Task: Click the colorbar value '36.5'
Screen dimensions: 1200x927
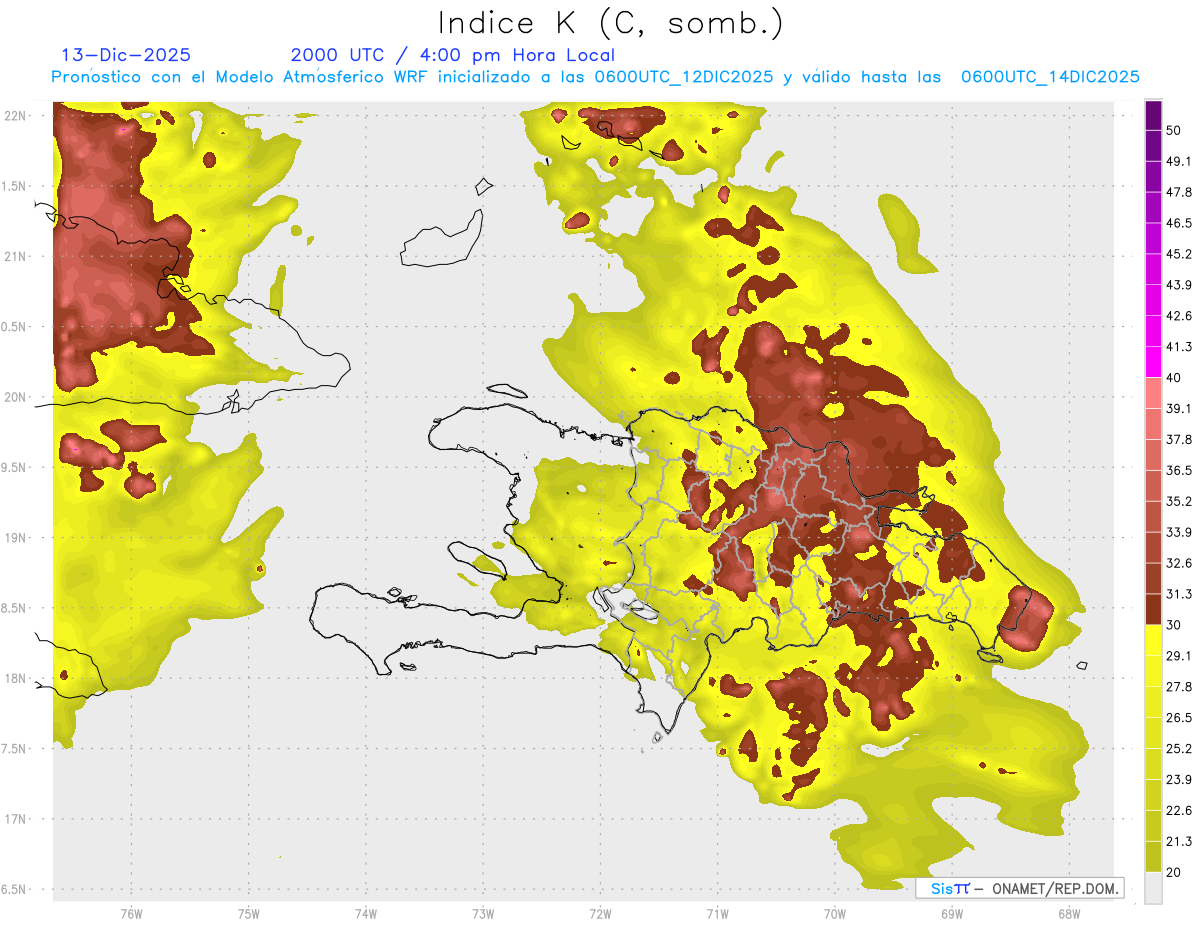Action: click(1179, 470)
